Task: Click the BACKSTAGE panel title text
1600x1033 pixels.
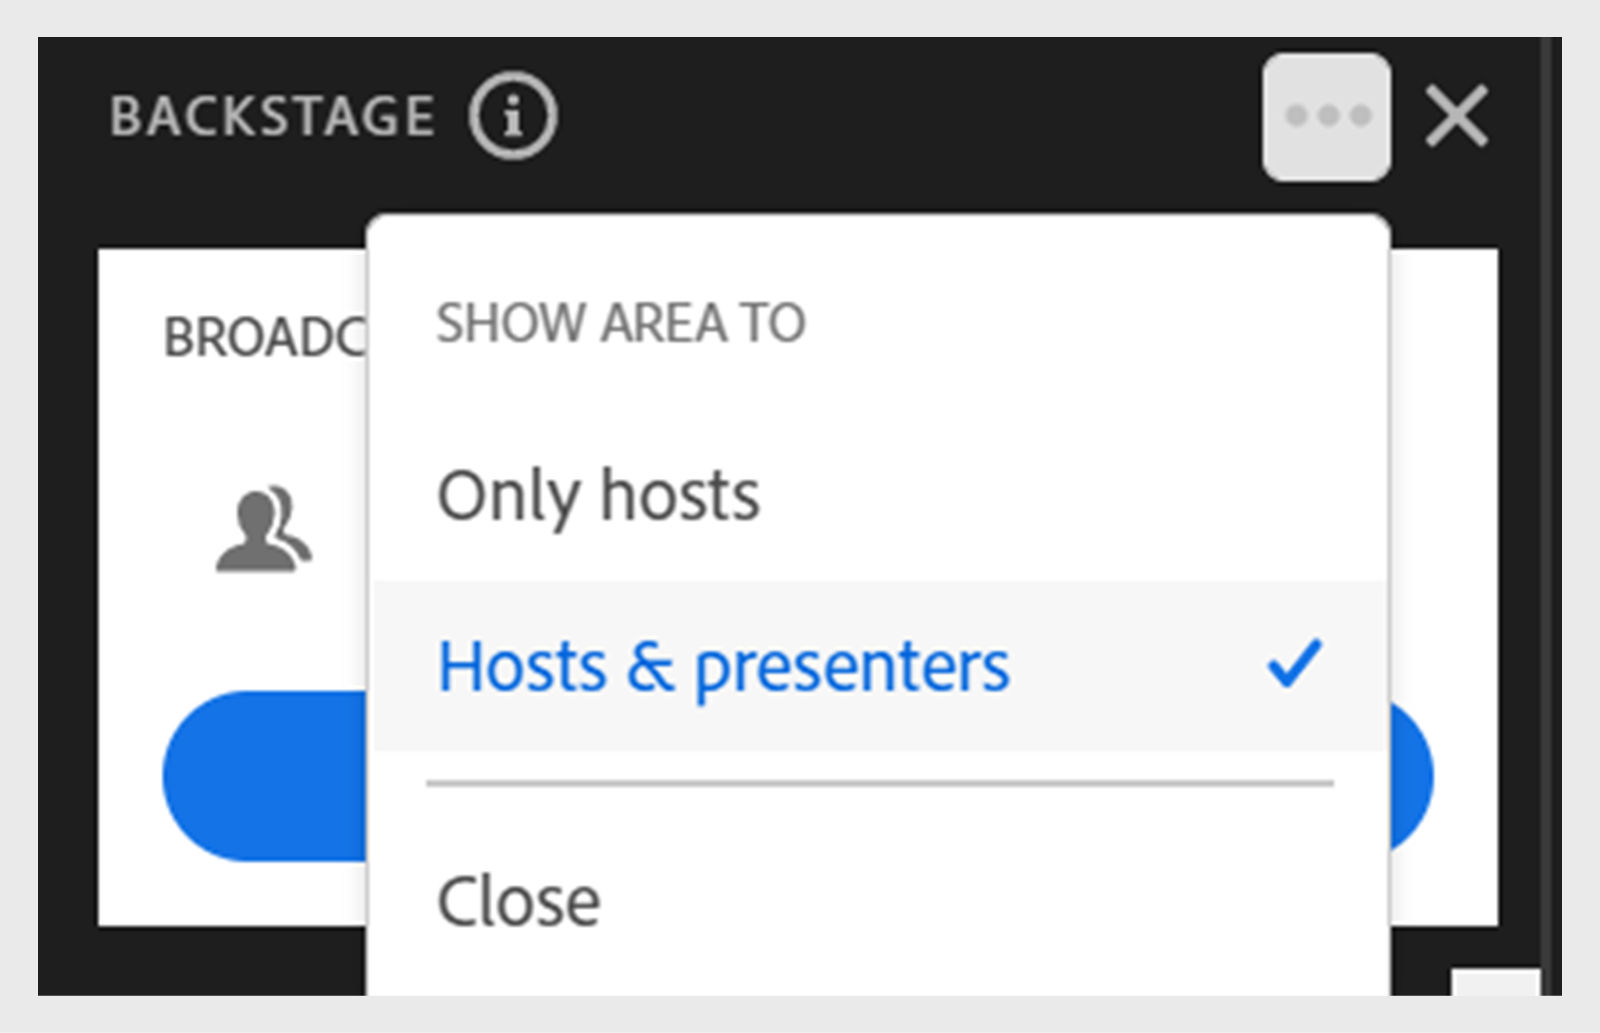Action: pos(272,116)
